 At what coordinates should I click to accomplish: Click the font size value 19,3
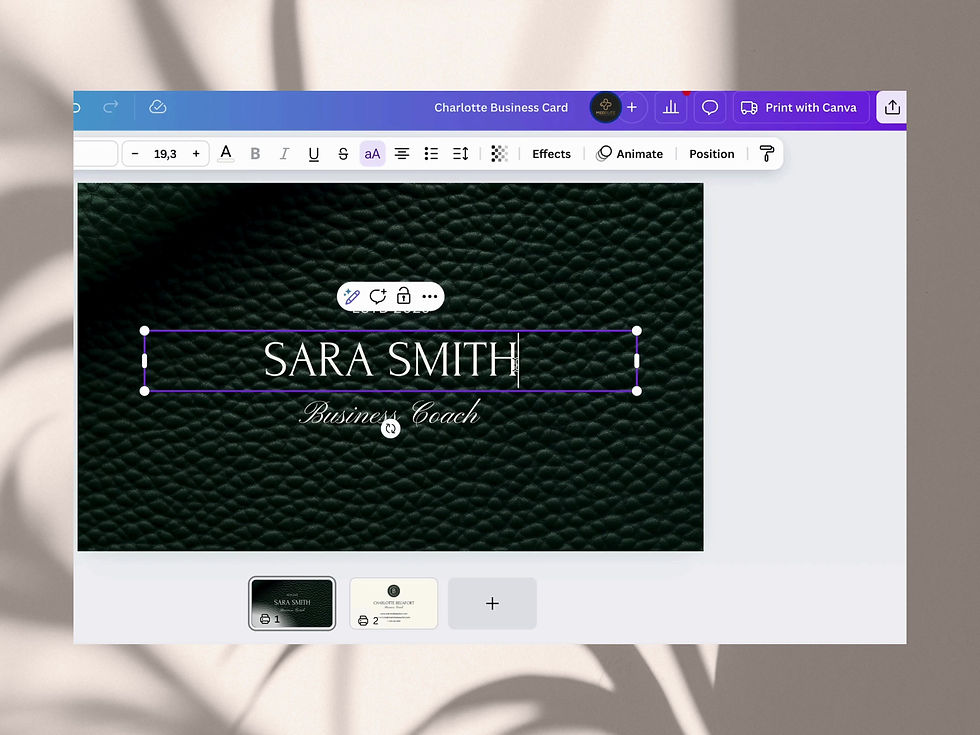click(165, 154)
